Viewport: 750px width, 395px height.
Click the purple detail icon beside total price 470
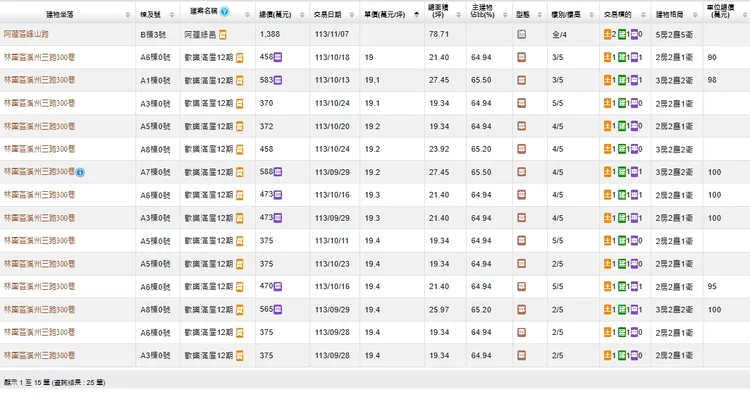click(x=278, y=286)
